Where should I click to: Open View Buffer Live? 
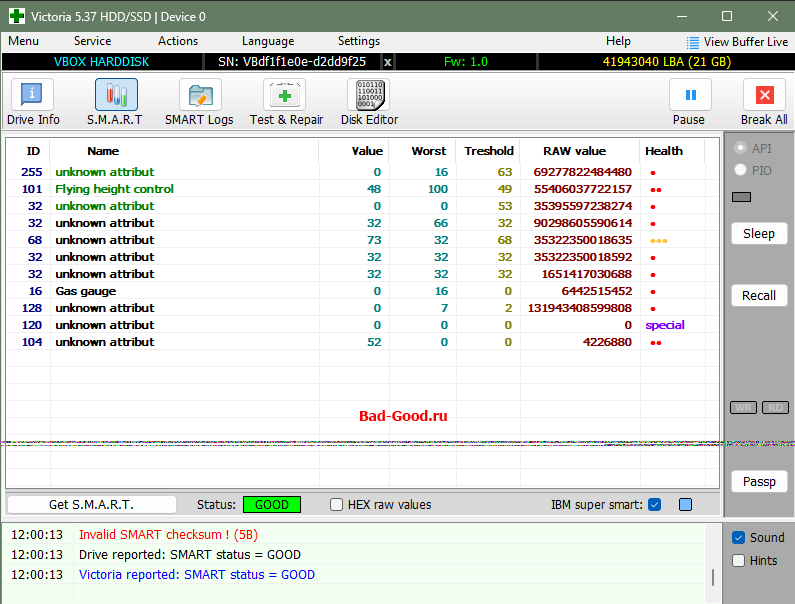point(737,42)
